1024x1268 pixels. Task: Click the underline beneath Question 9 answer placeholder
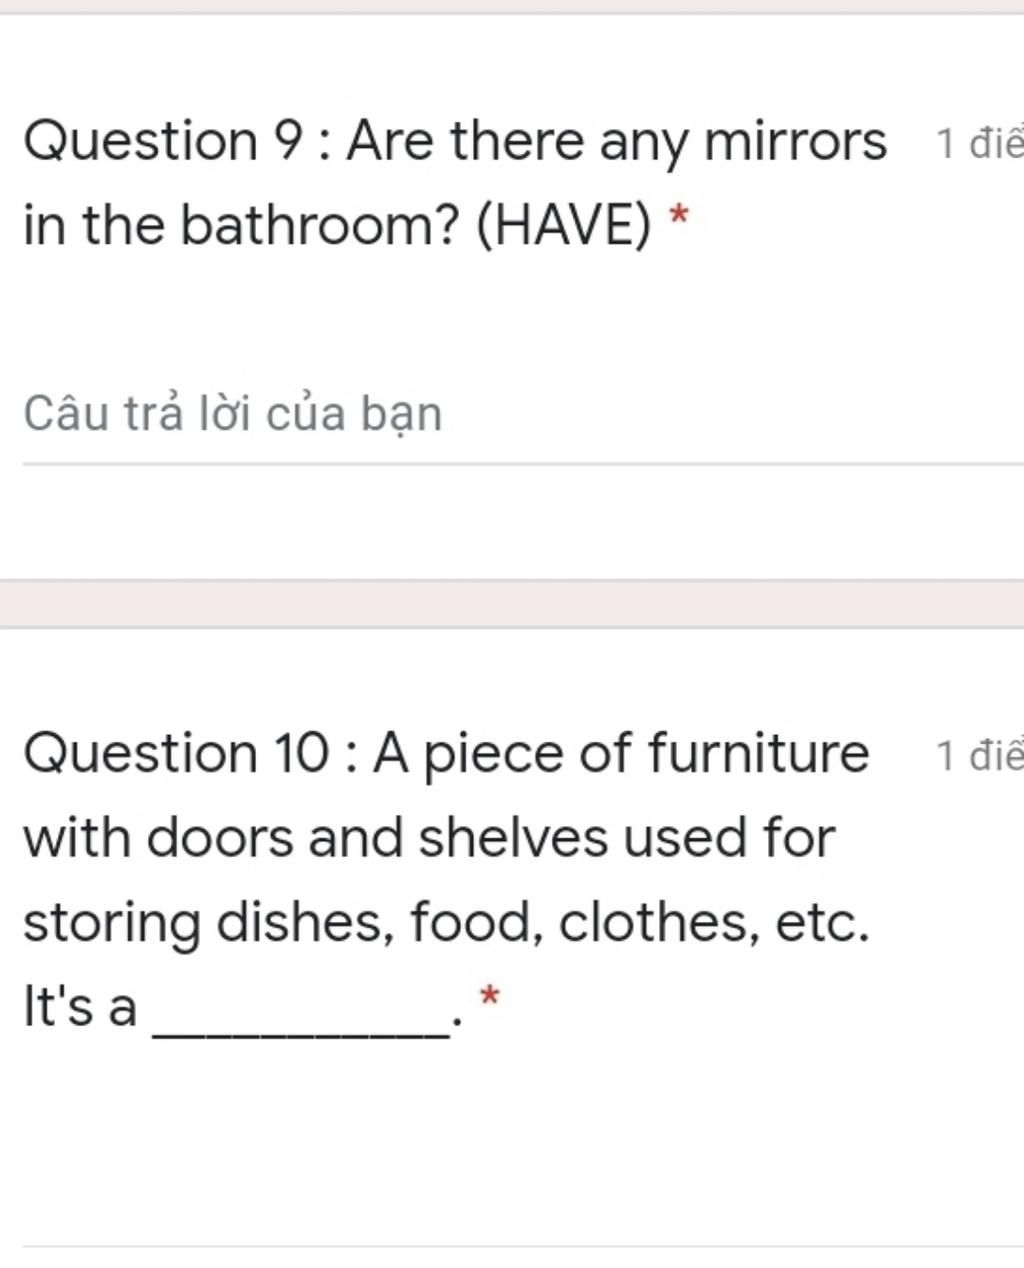[x=522, y=464]
